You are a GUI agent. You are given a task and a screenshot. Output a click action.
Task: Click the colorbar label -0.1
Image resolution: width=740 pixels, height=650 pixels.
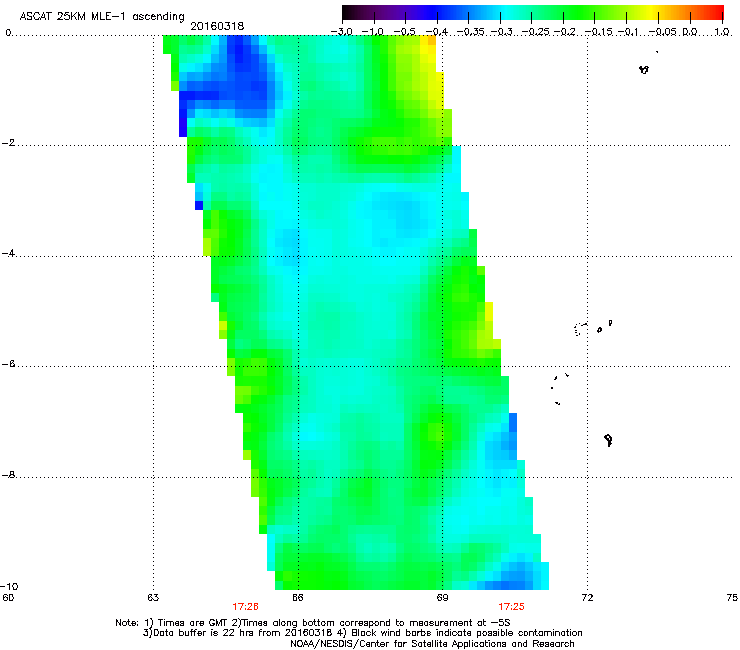[628, 32]
